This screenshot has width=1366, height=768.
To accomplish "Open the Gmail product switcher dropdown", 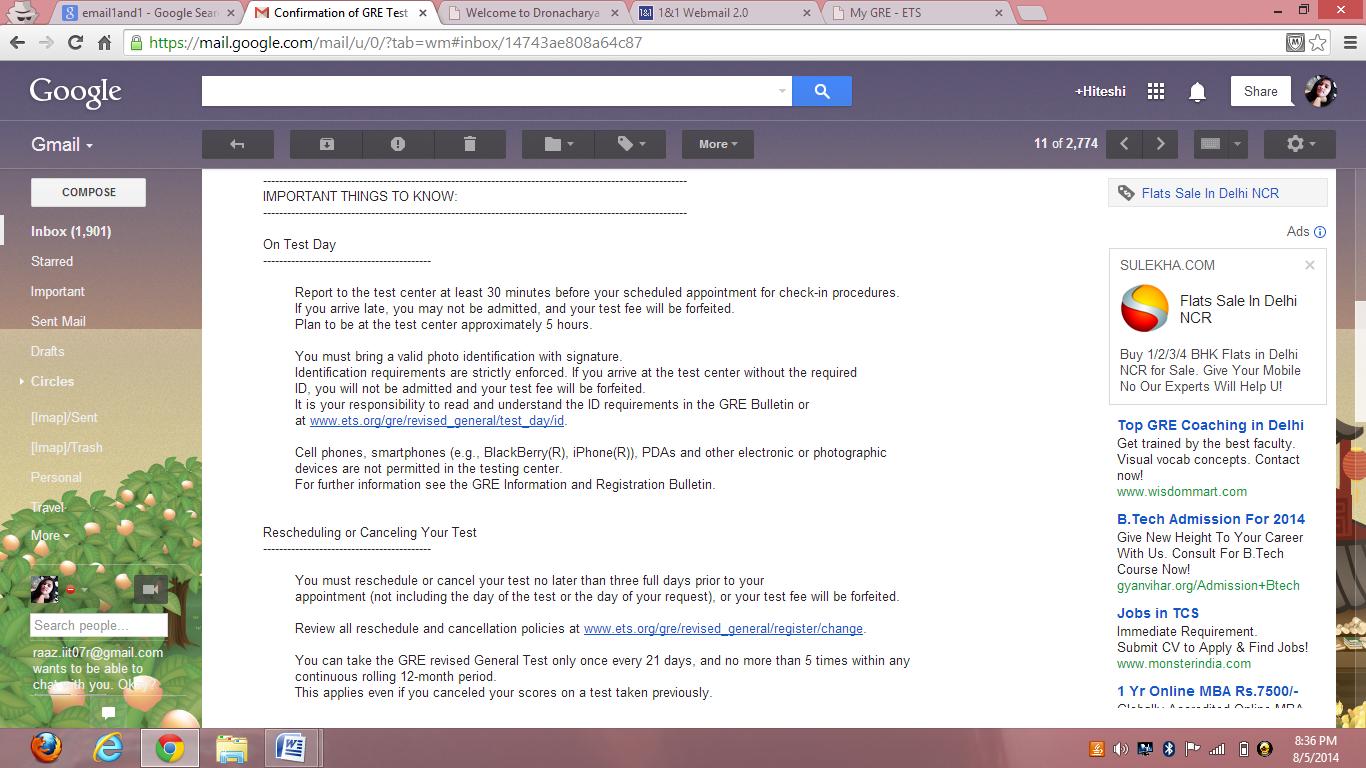I will [62, 144].
